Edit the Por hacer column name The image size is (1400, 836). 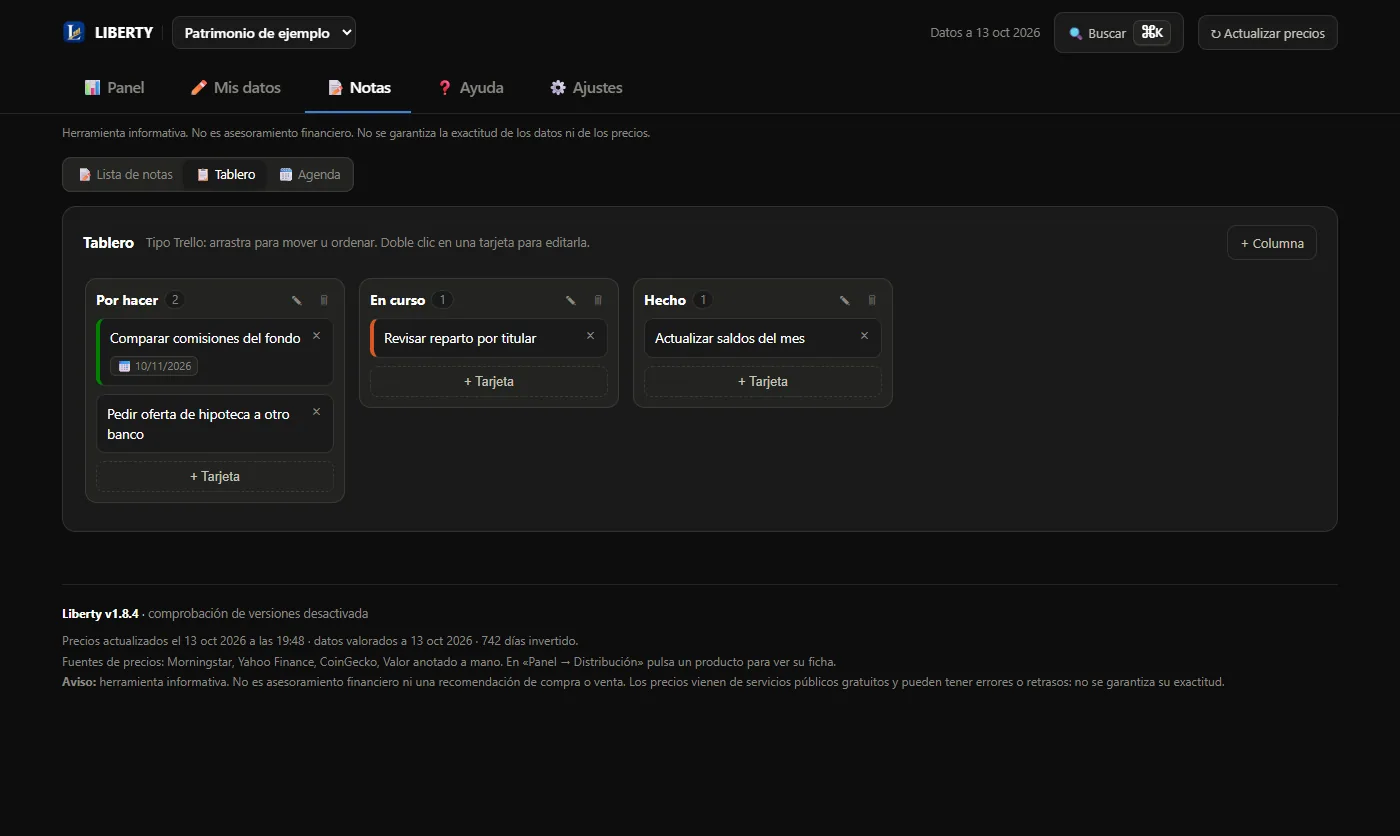point(296,300)
